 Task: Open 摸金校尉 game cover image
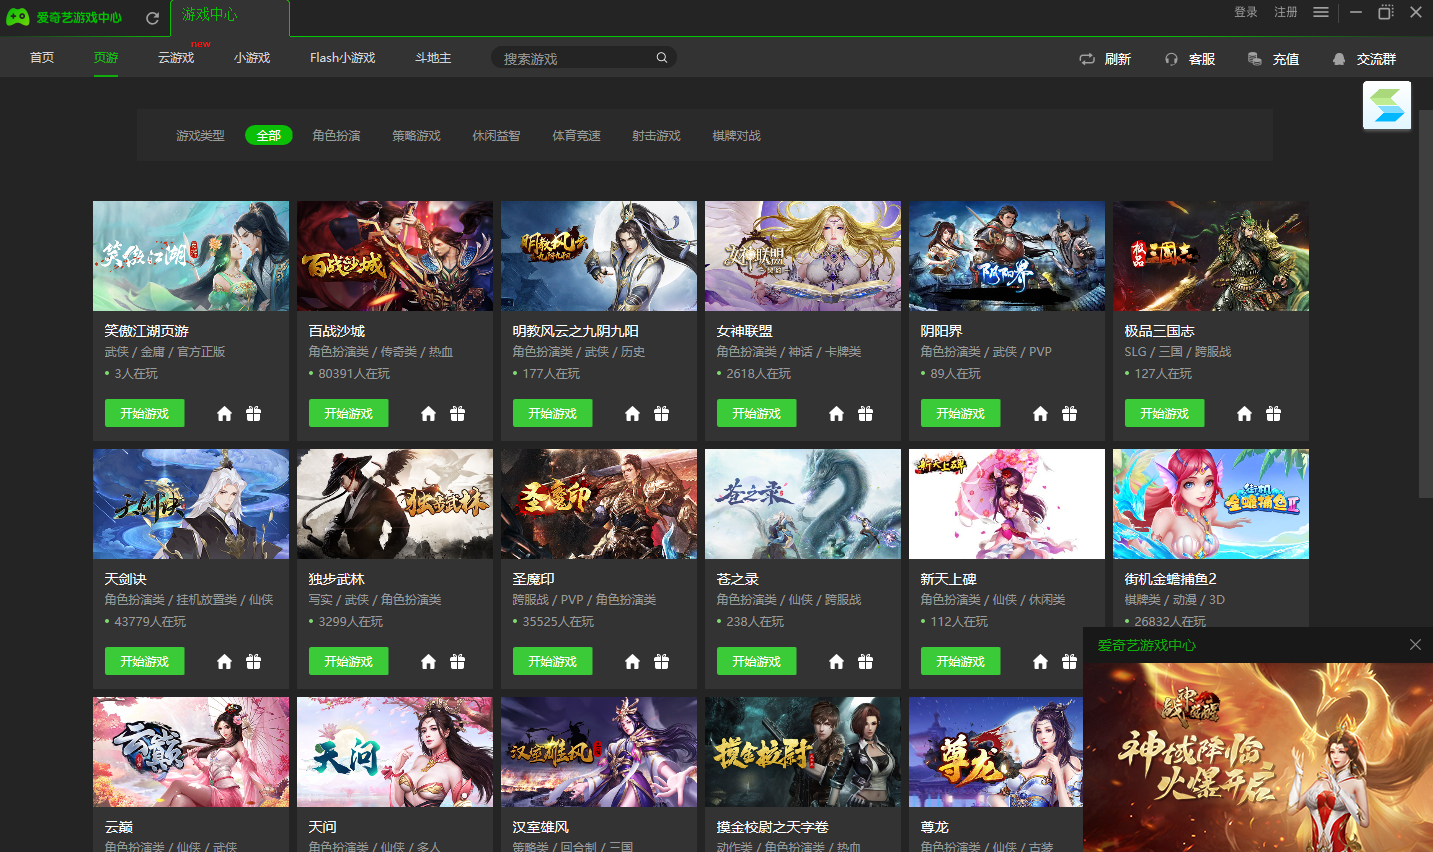click(803, 752)
